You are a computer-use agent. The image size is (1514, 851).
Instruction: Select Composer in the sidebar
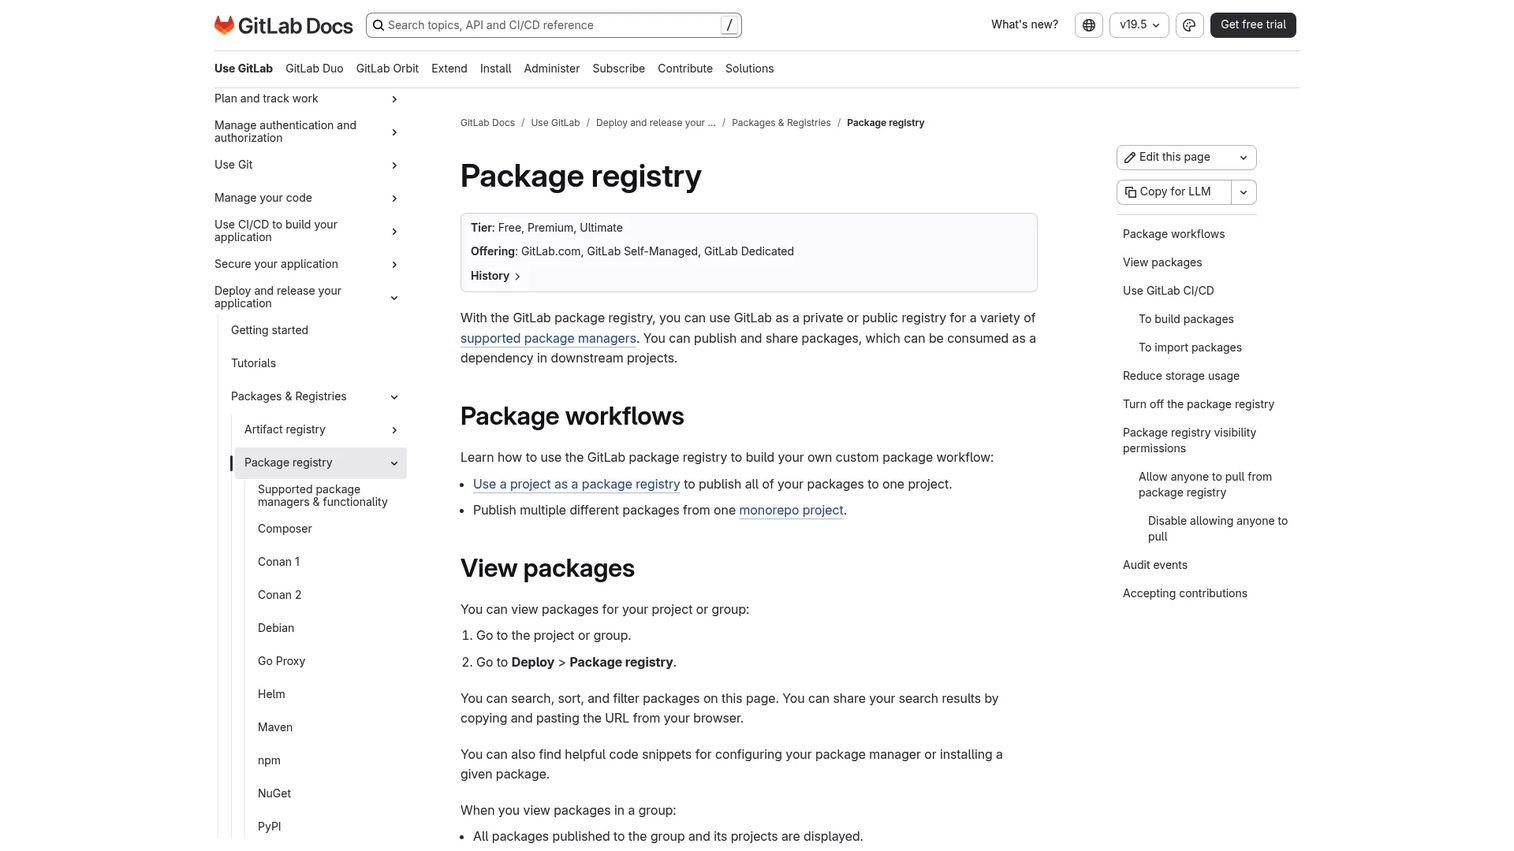pos(285,529)
